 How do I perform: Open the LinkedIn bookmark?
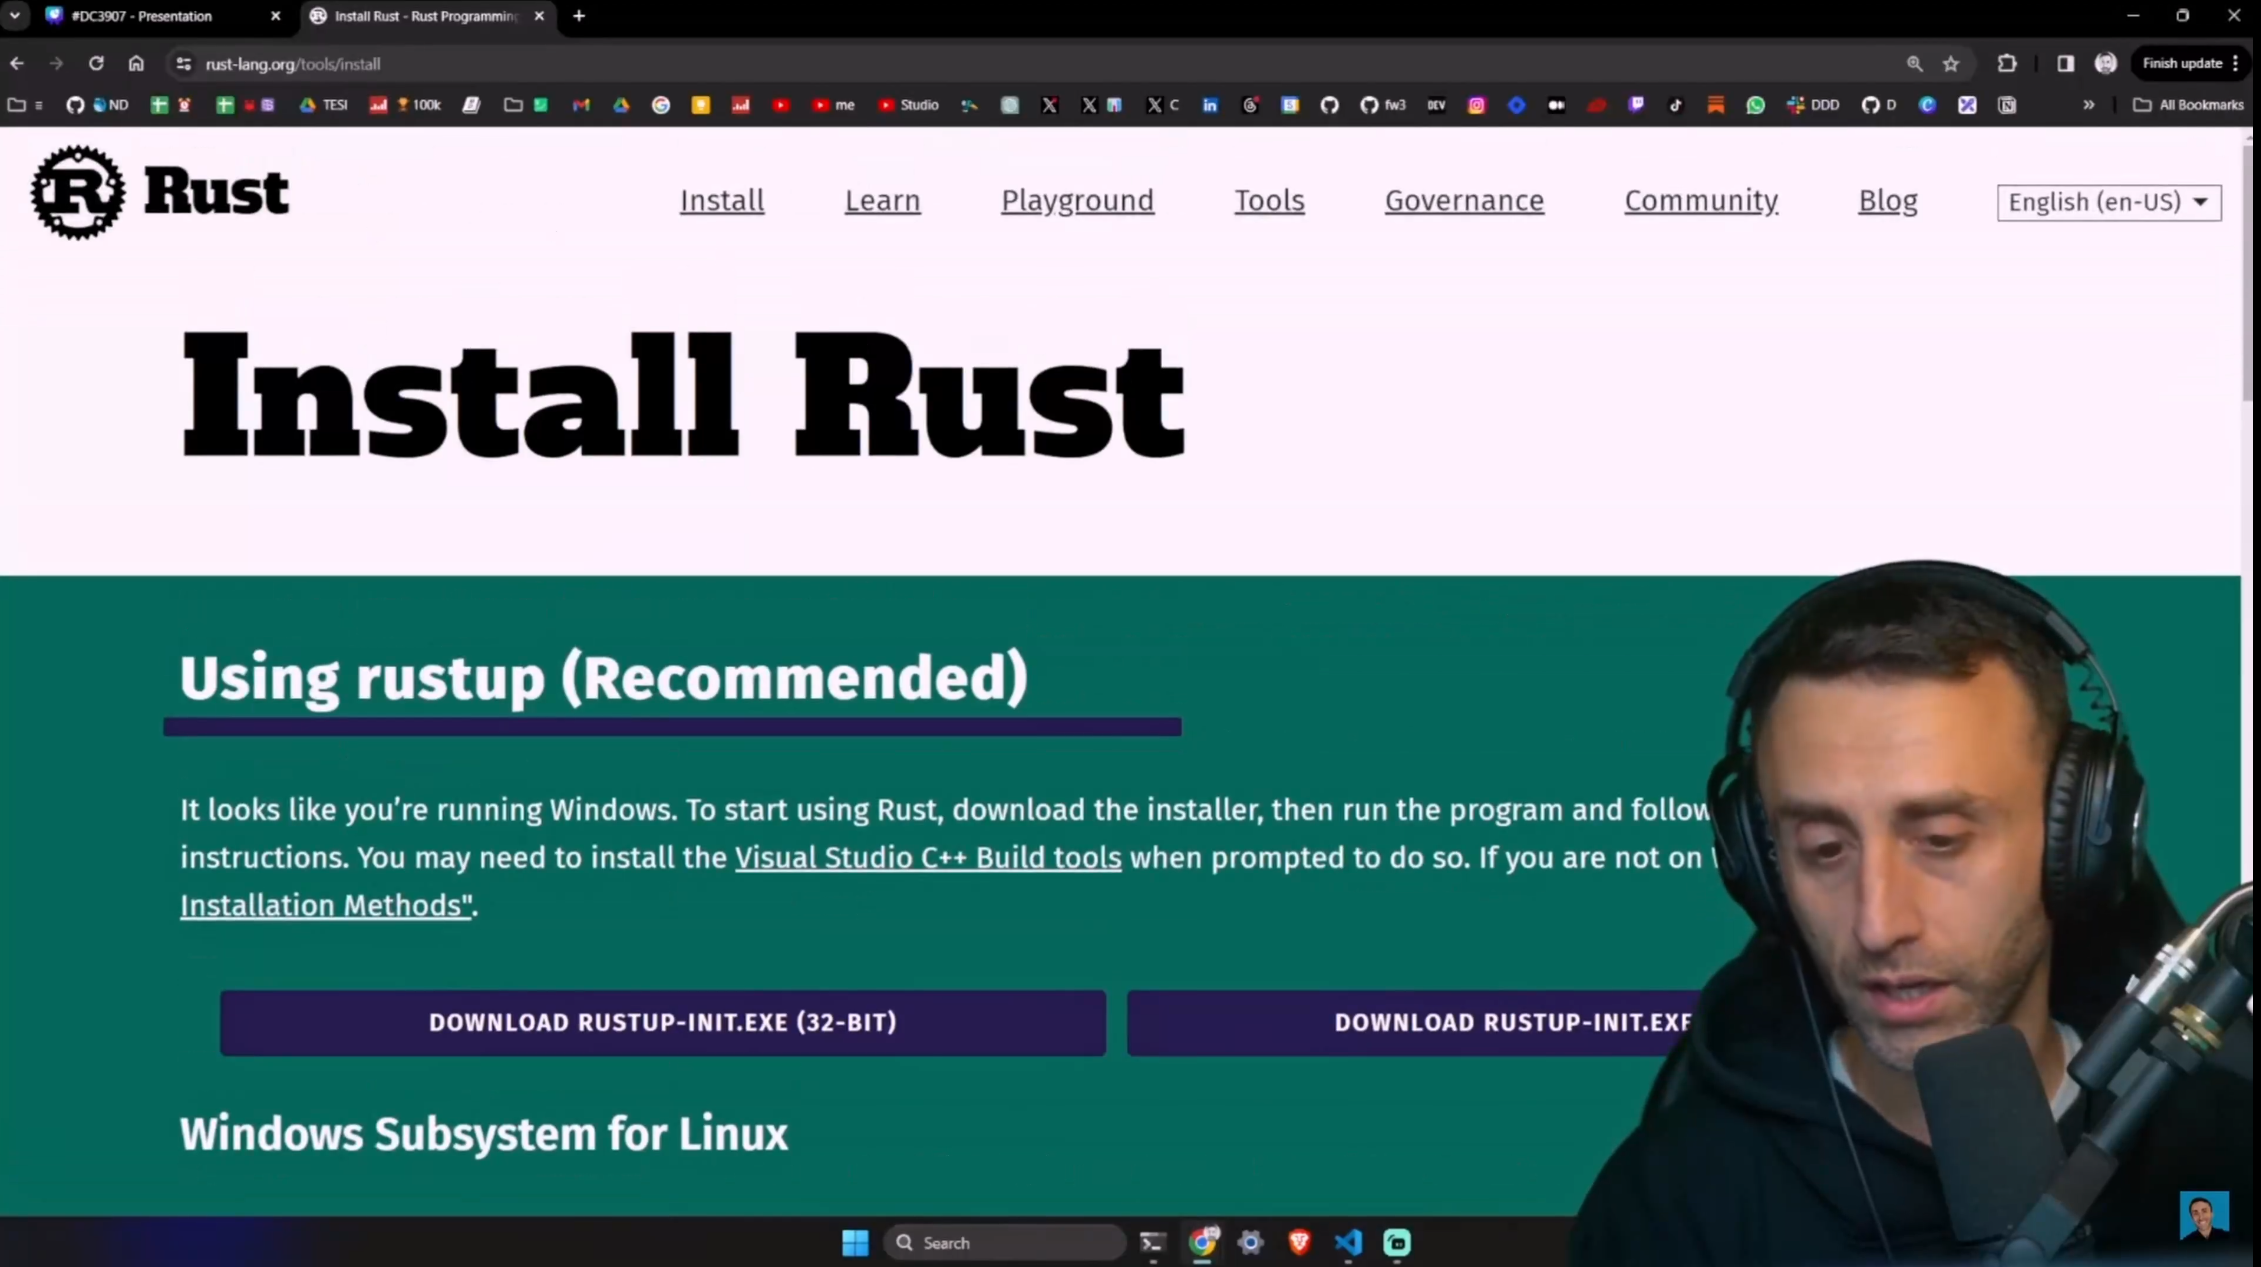coord(1210,105)
